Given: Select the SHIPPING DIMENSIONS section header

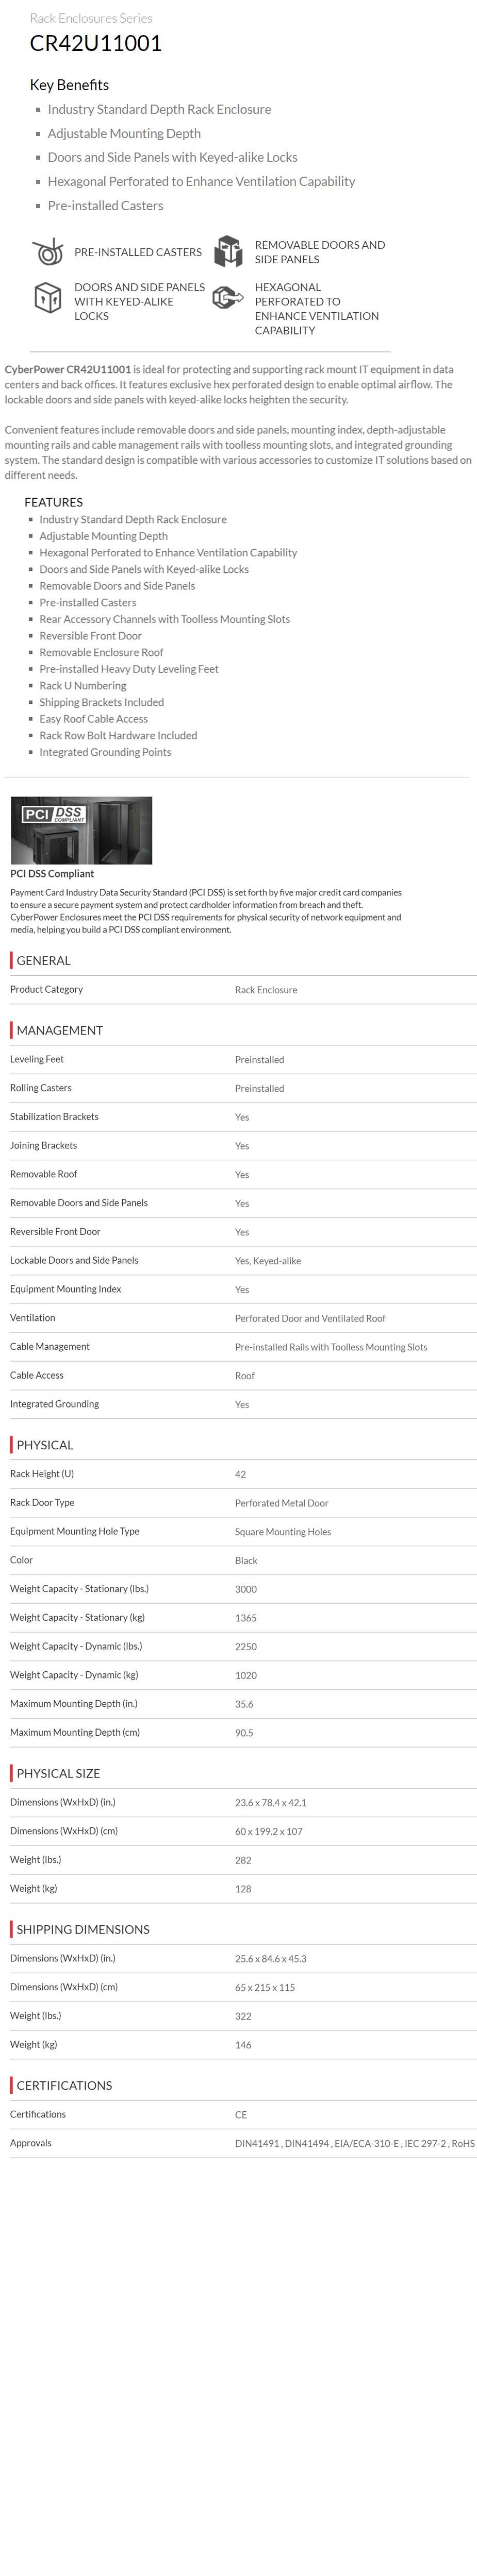Looking at the screenshot, I should [82, 1929].
